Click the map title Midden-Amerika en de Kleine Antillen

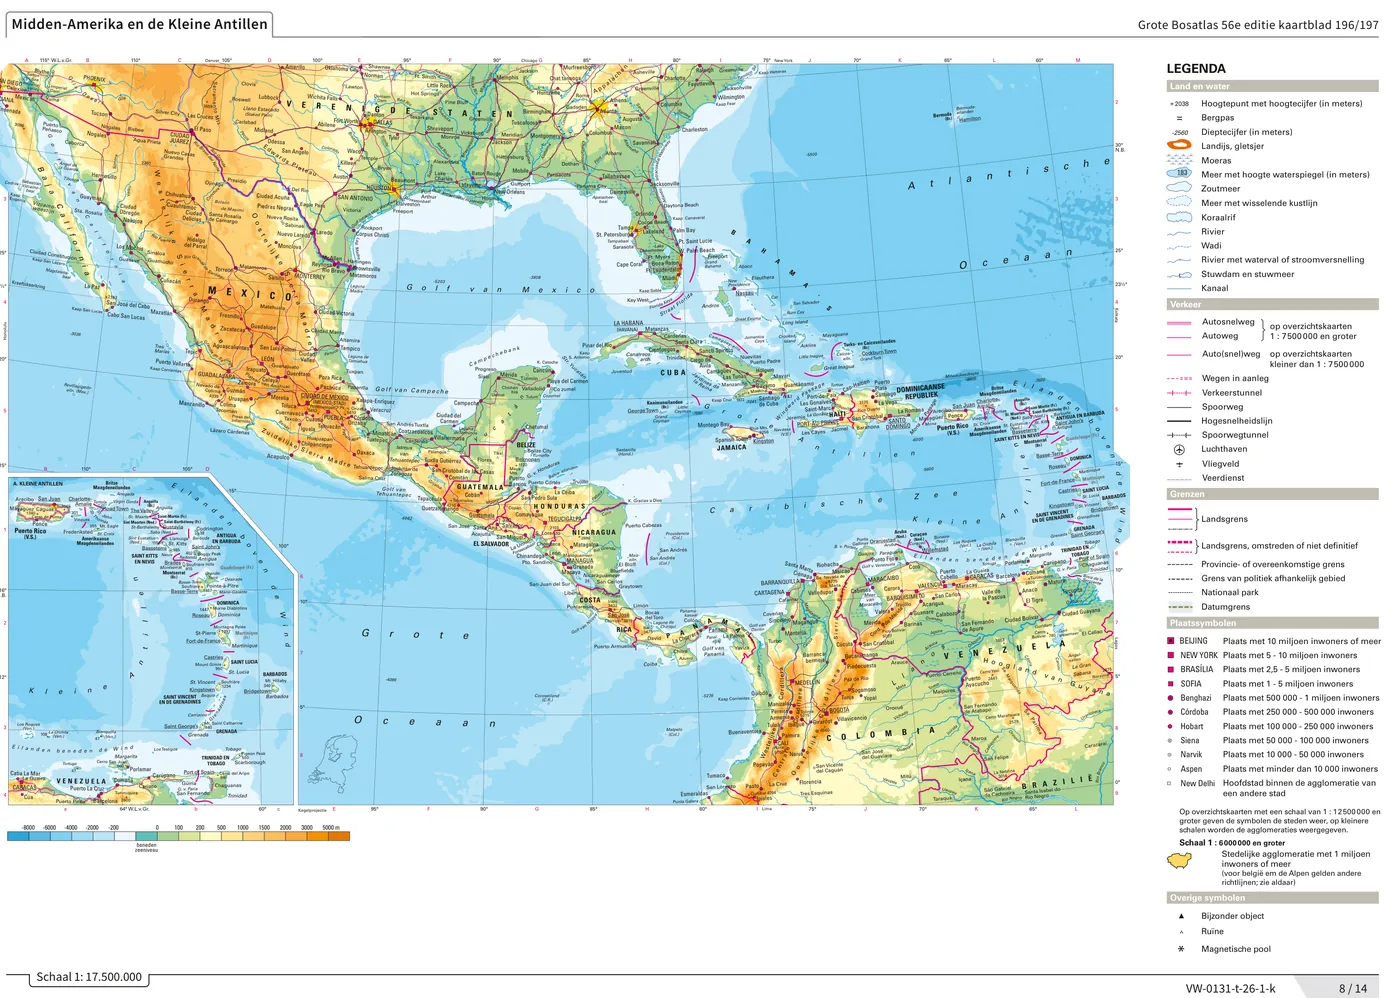click(140, 24)
